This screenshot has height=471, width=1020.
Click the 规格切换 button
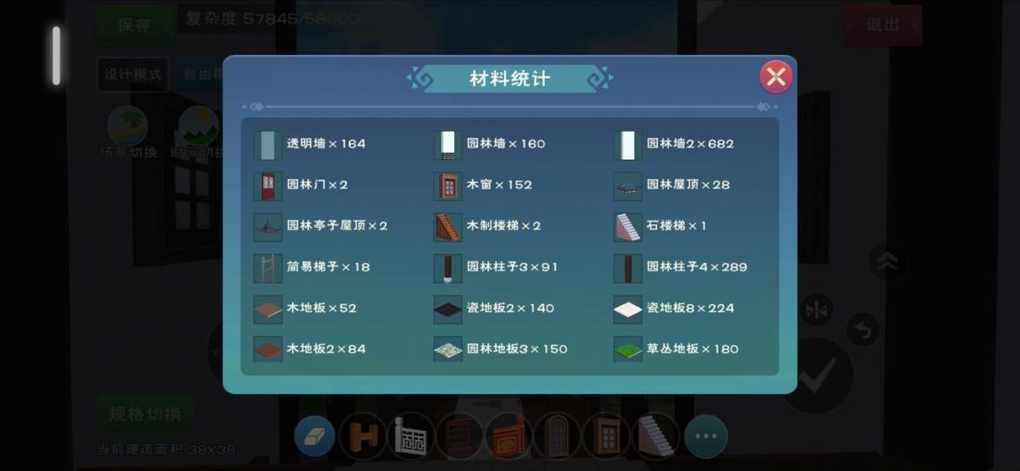pos(145,414)
